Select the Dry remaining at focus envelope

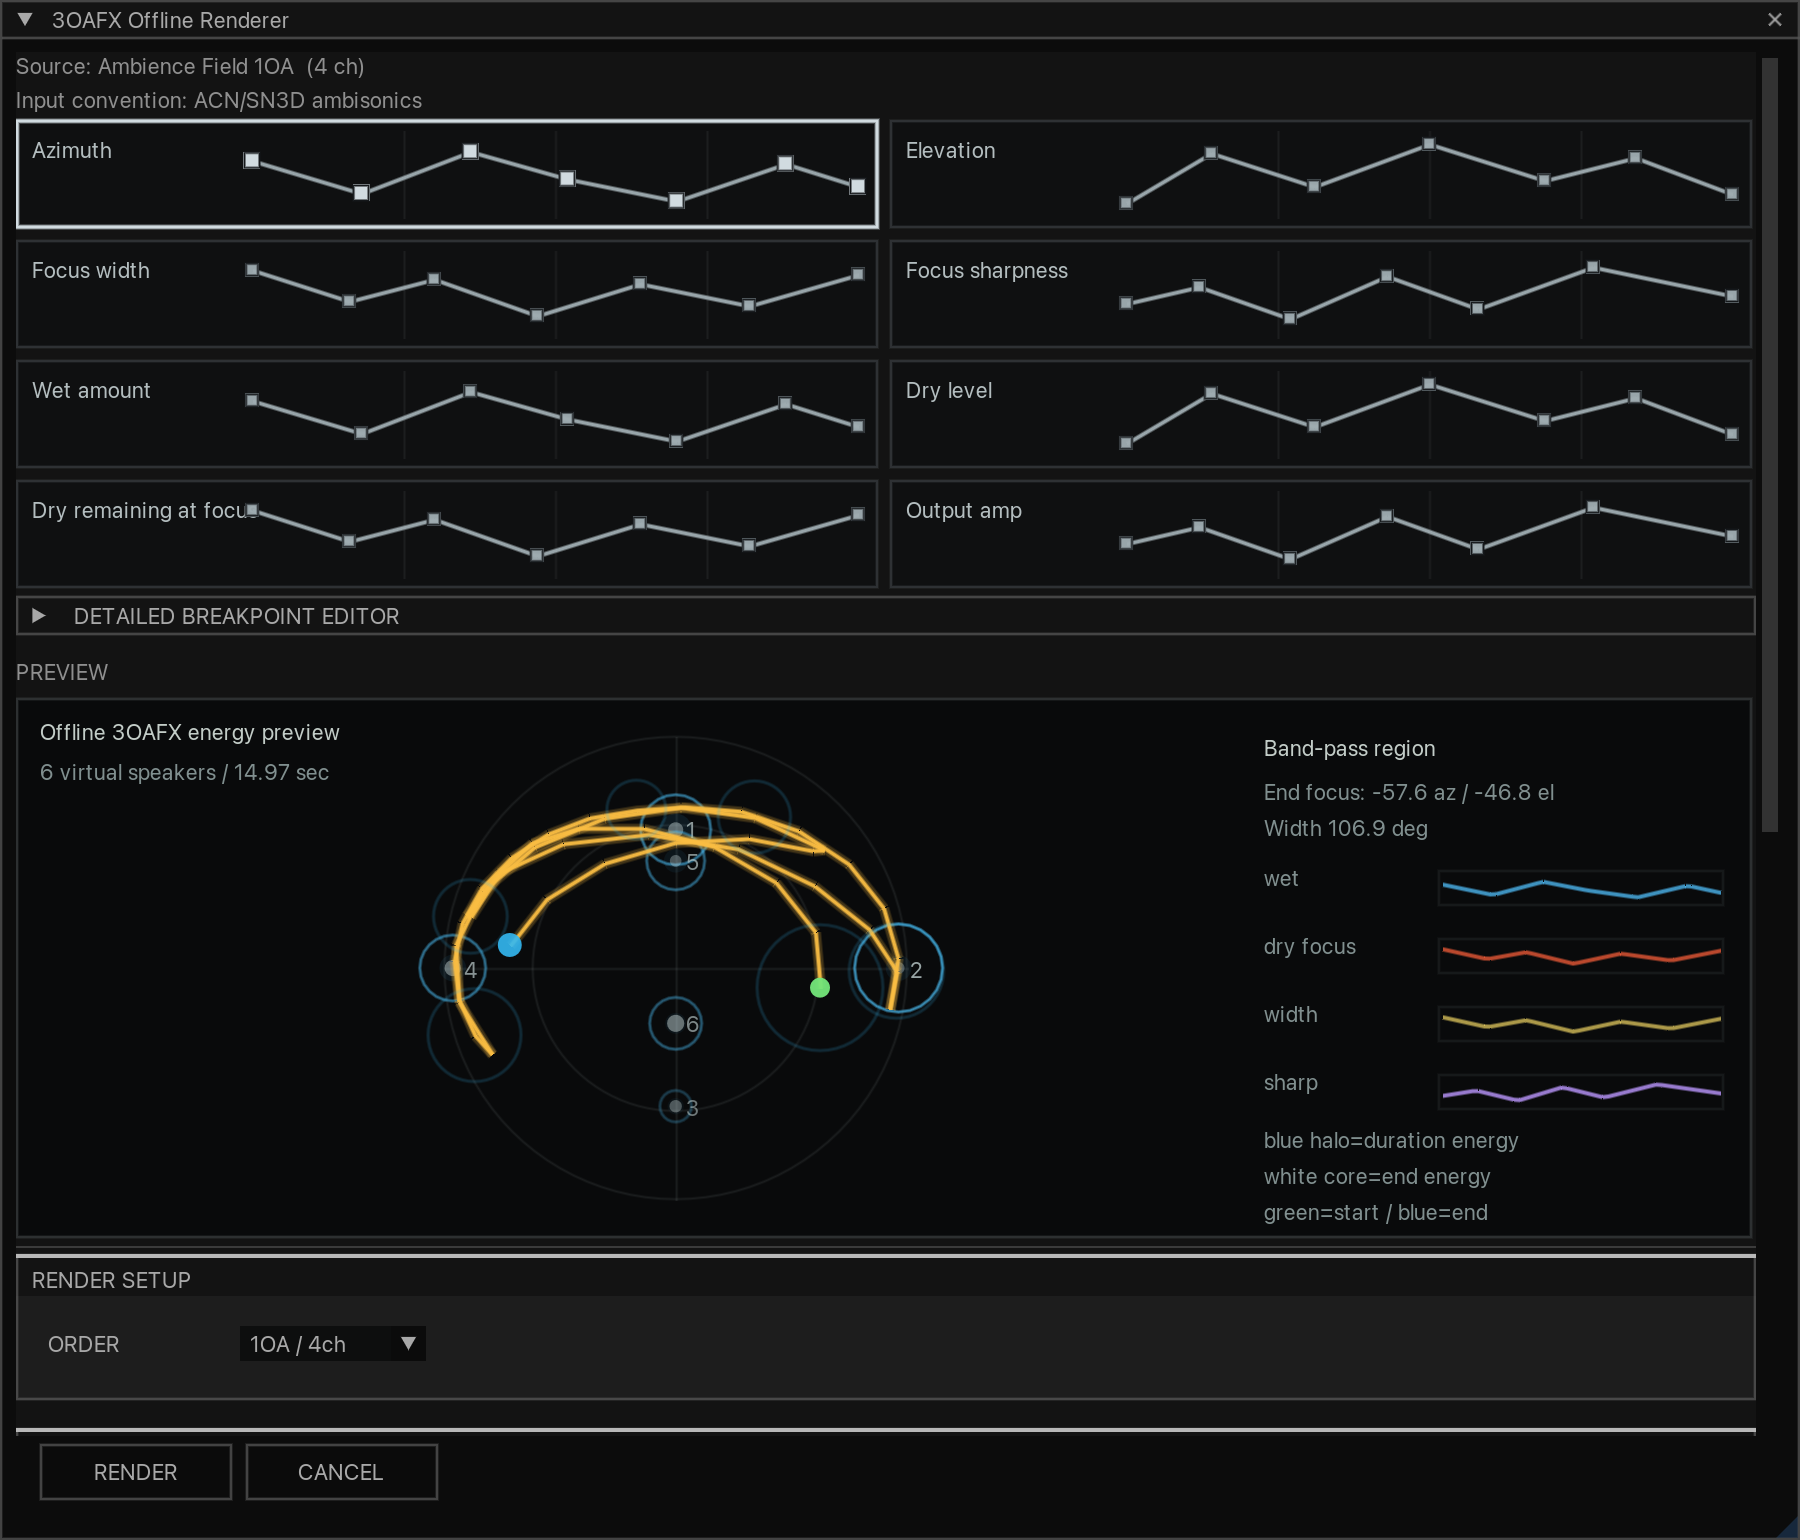(447, 534)
